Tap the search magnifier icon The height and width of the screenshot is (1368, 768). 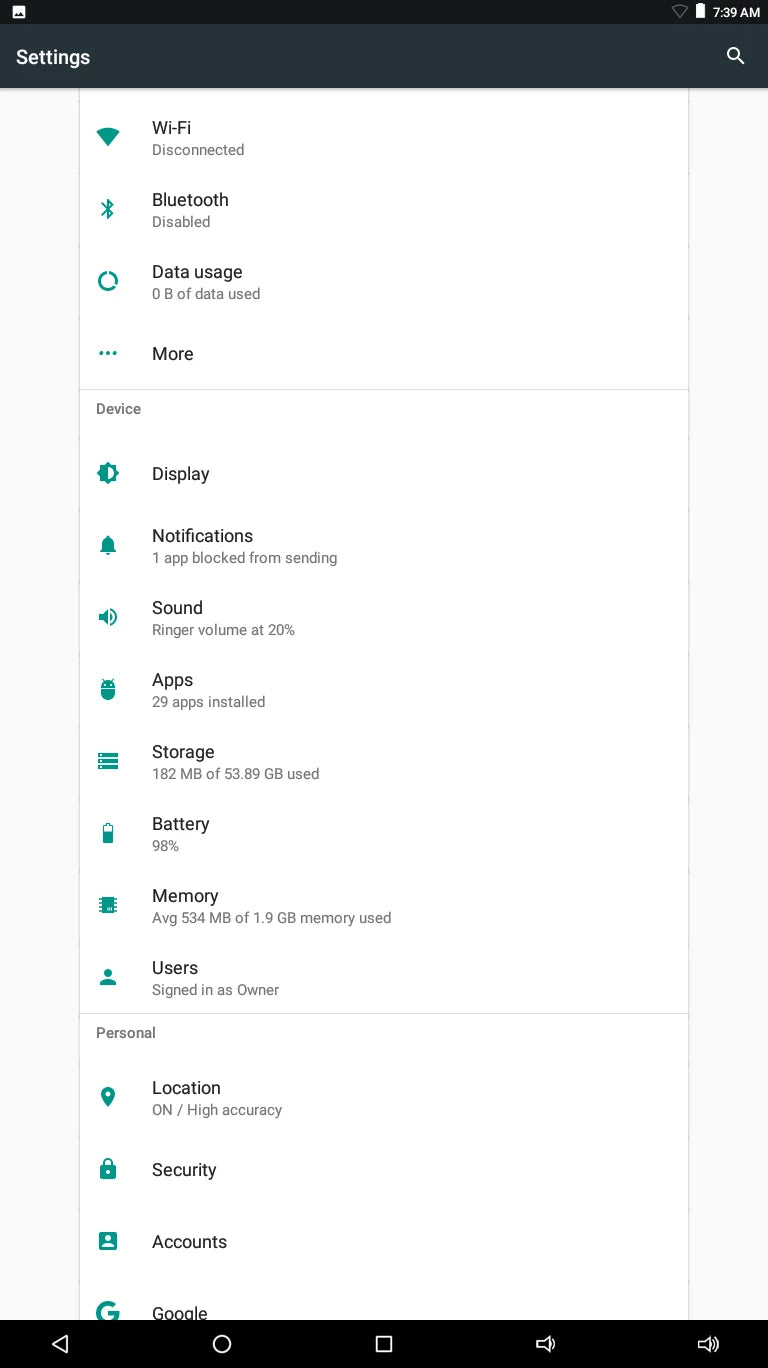735,56
